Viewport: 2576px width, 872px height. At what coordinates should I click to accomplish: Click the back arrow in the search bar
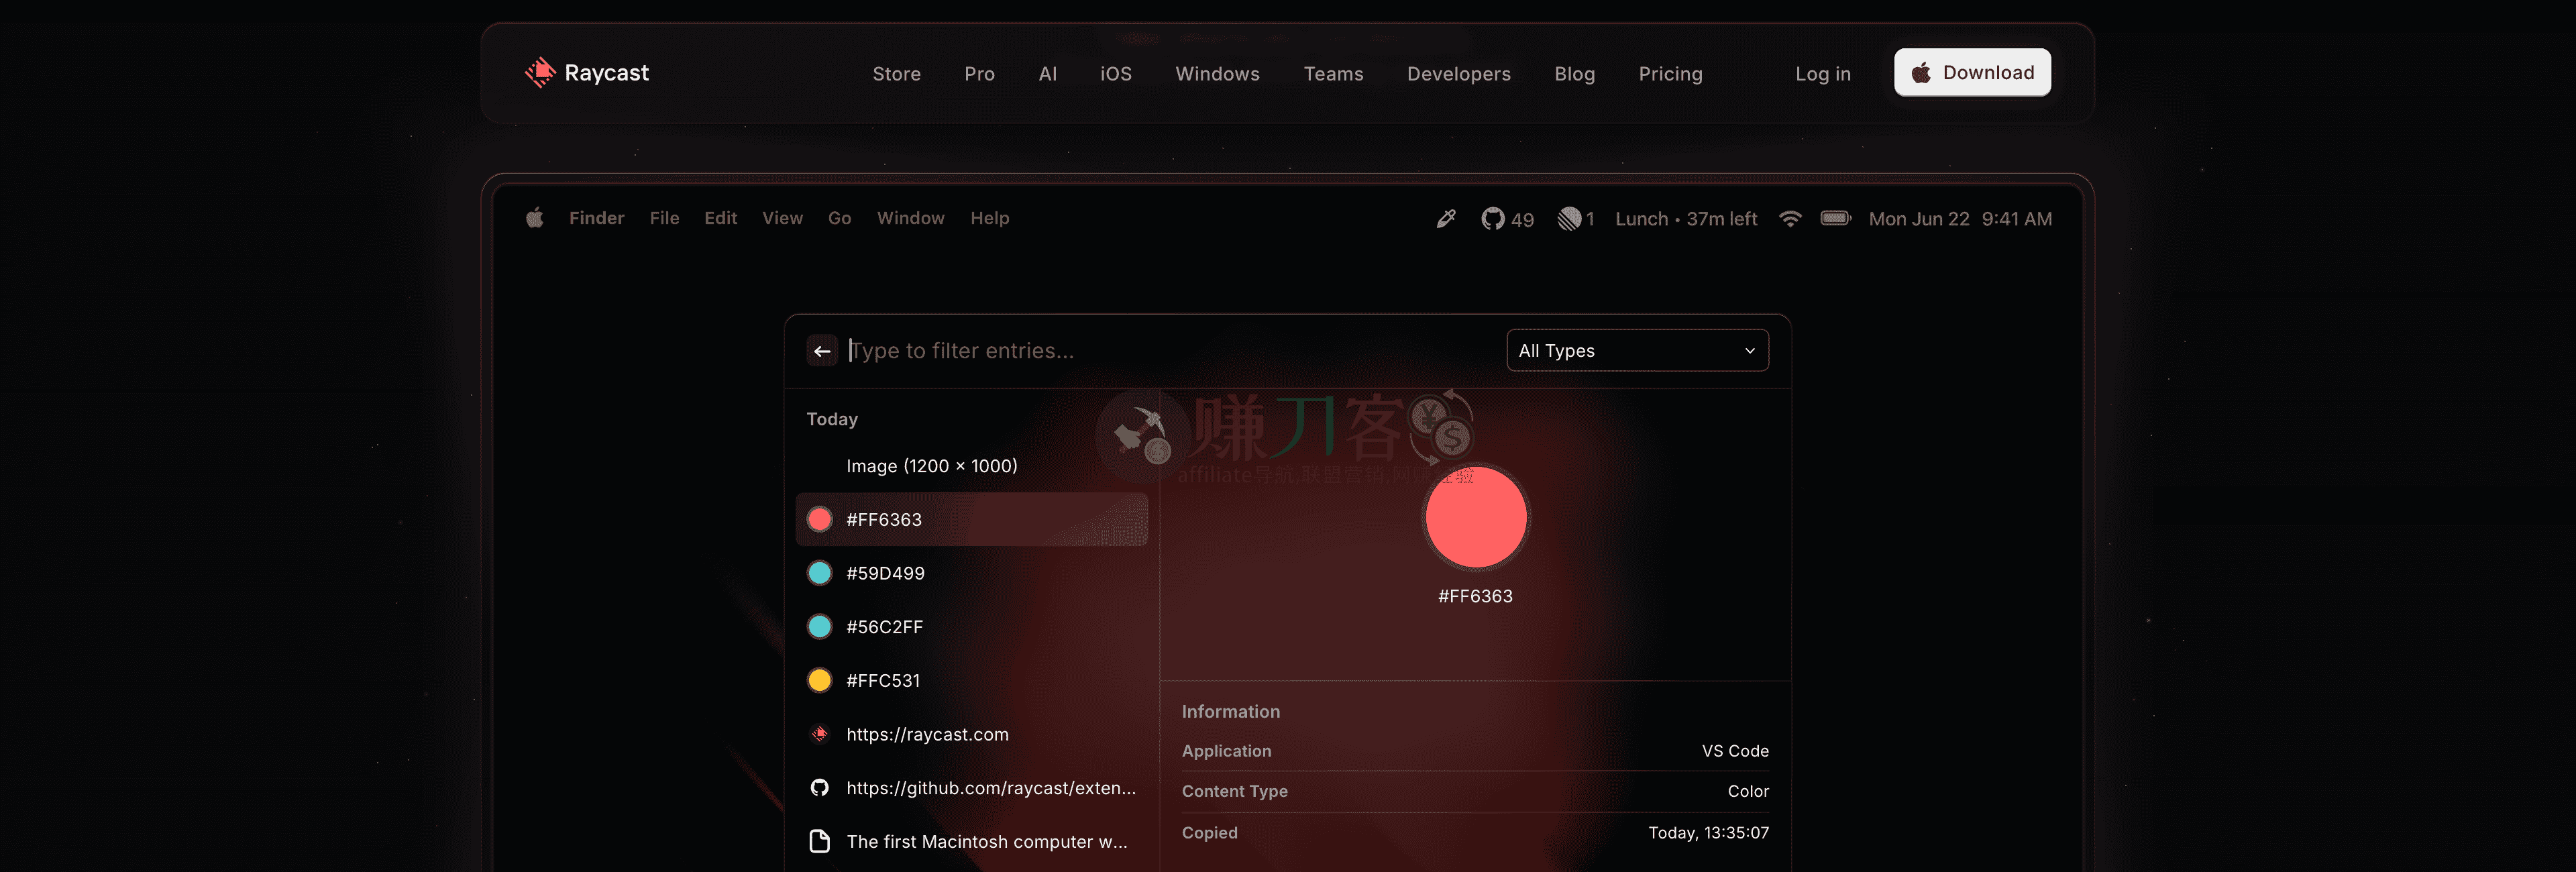pyautogui.click(x=822, y=351)
